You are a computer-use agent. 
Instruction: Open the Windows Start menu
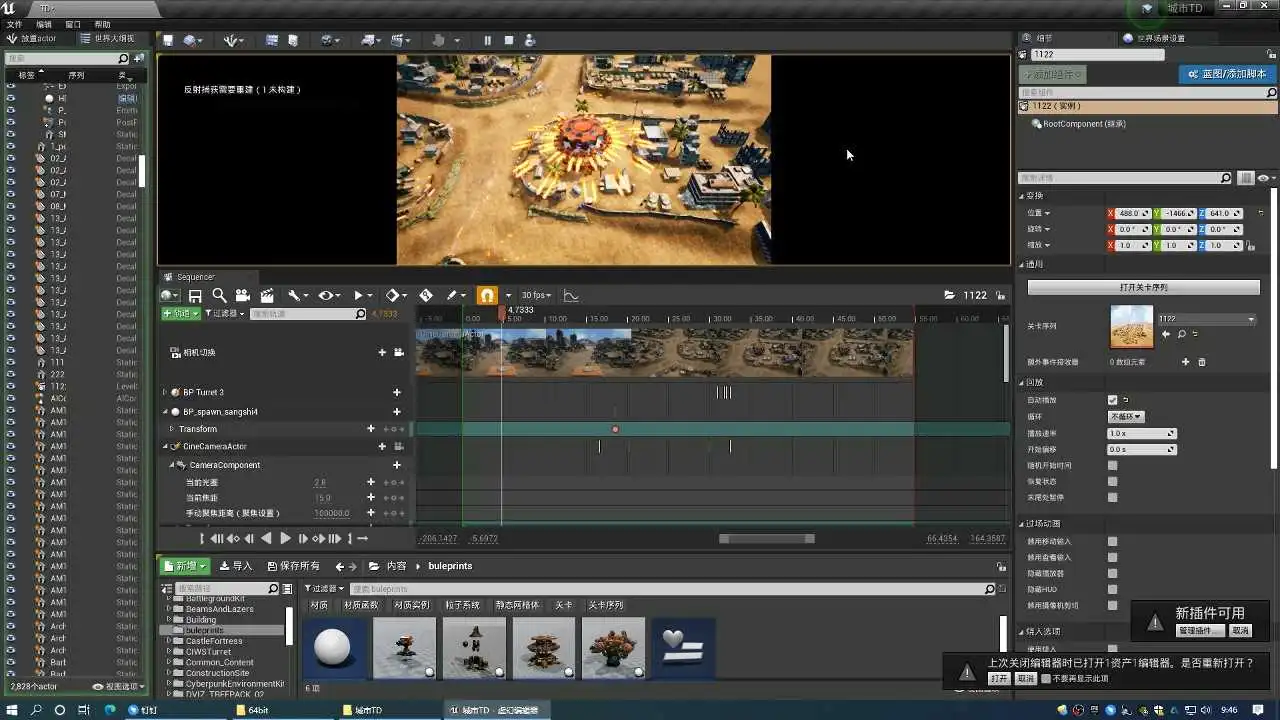pos(12,710)
